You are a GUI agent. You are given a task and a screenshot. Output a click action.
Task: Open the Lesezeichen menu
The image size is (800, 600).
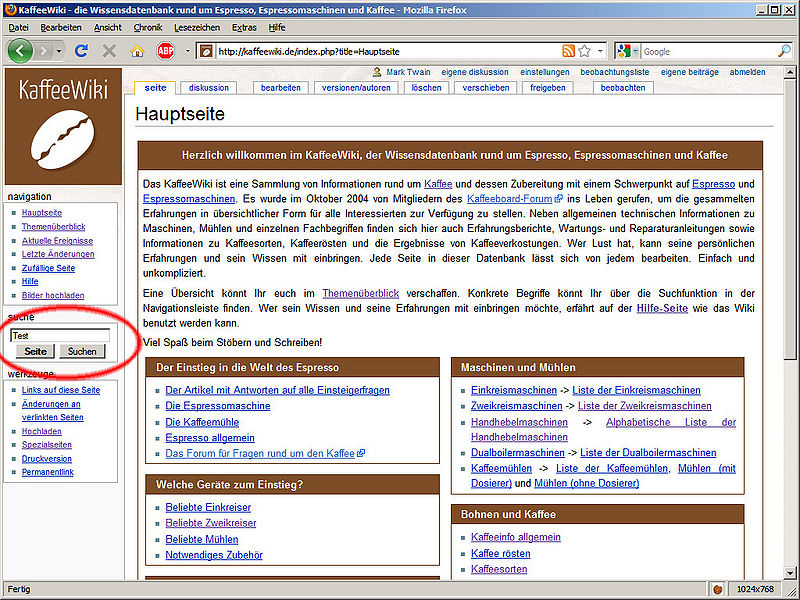tap(196, 27)
